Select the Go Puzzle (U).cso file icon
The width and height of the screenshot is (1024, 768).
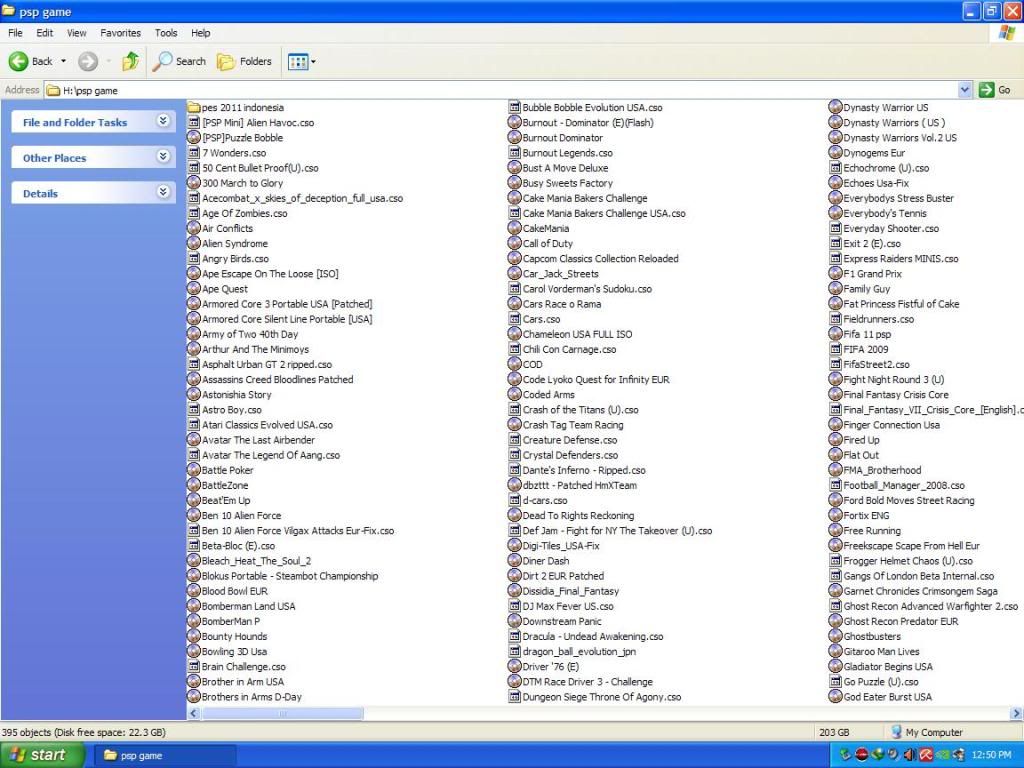pos(835,682)
